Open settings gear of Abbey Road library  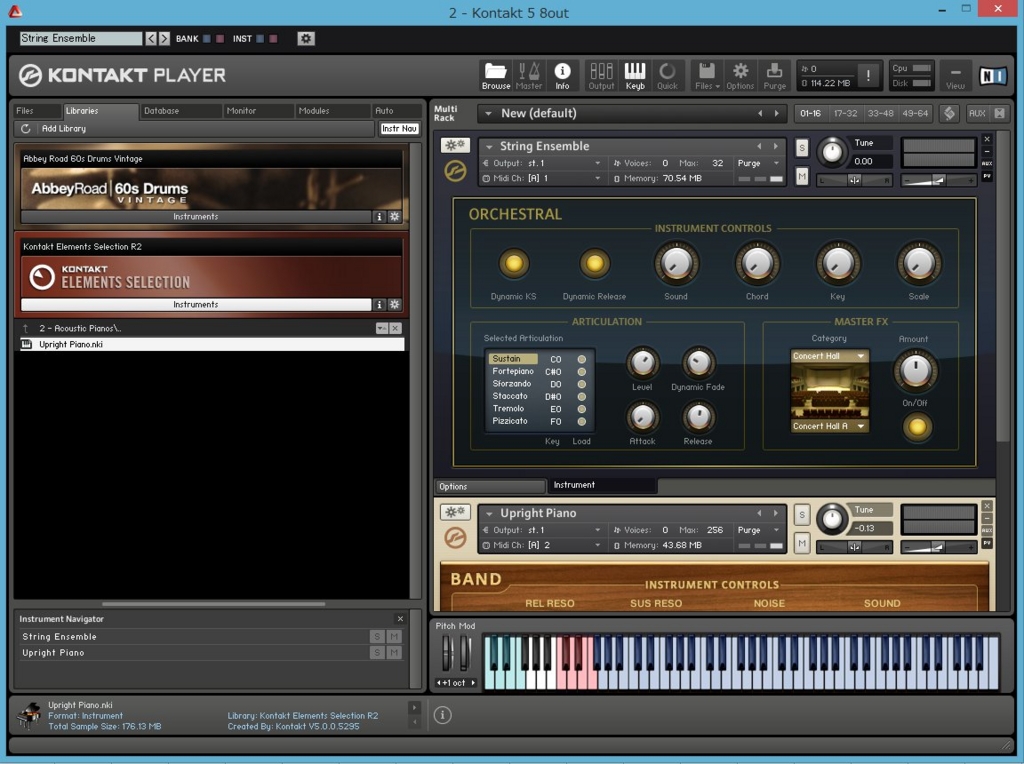394,217
